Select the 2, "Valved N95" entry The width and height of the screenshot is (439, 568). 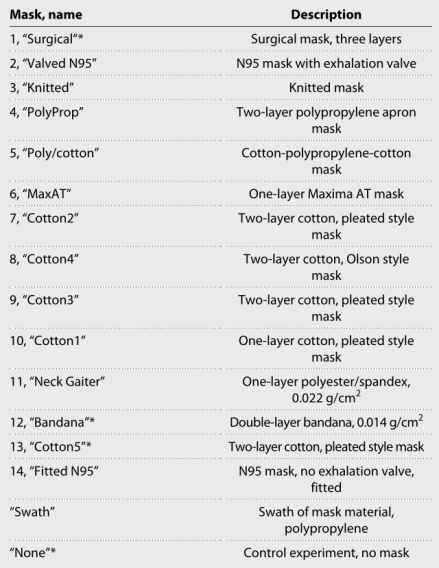tap(53, 63)
